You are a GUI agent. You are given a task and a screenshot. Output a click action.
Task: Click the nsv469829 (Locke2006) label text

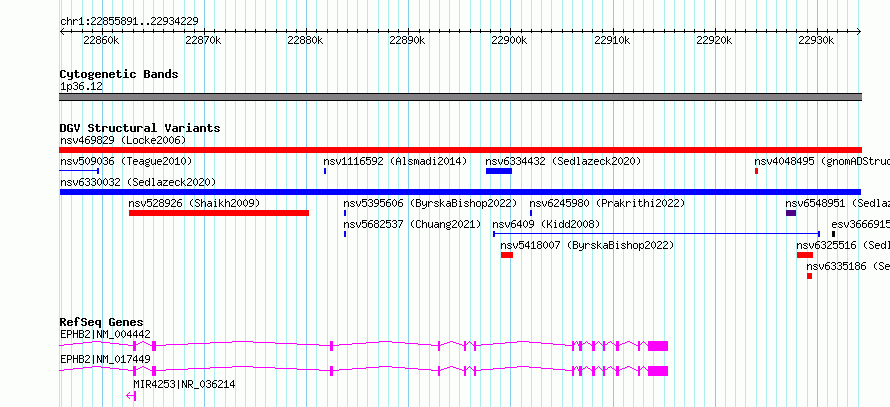point(123,140)
